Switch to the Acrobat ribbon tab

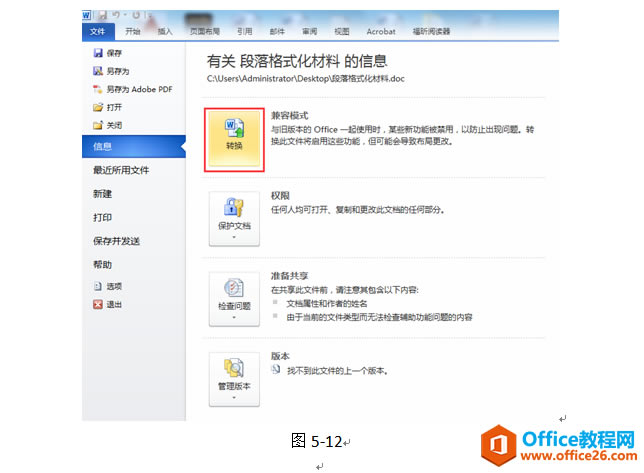[381, 32]
